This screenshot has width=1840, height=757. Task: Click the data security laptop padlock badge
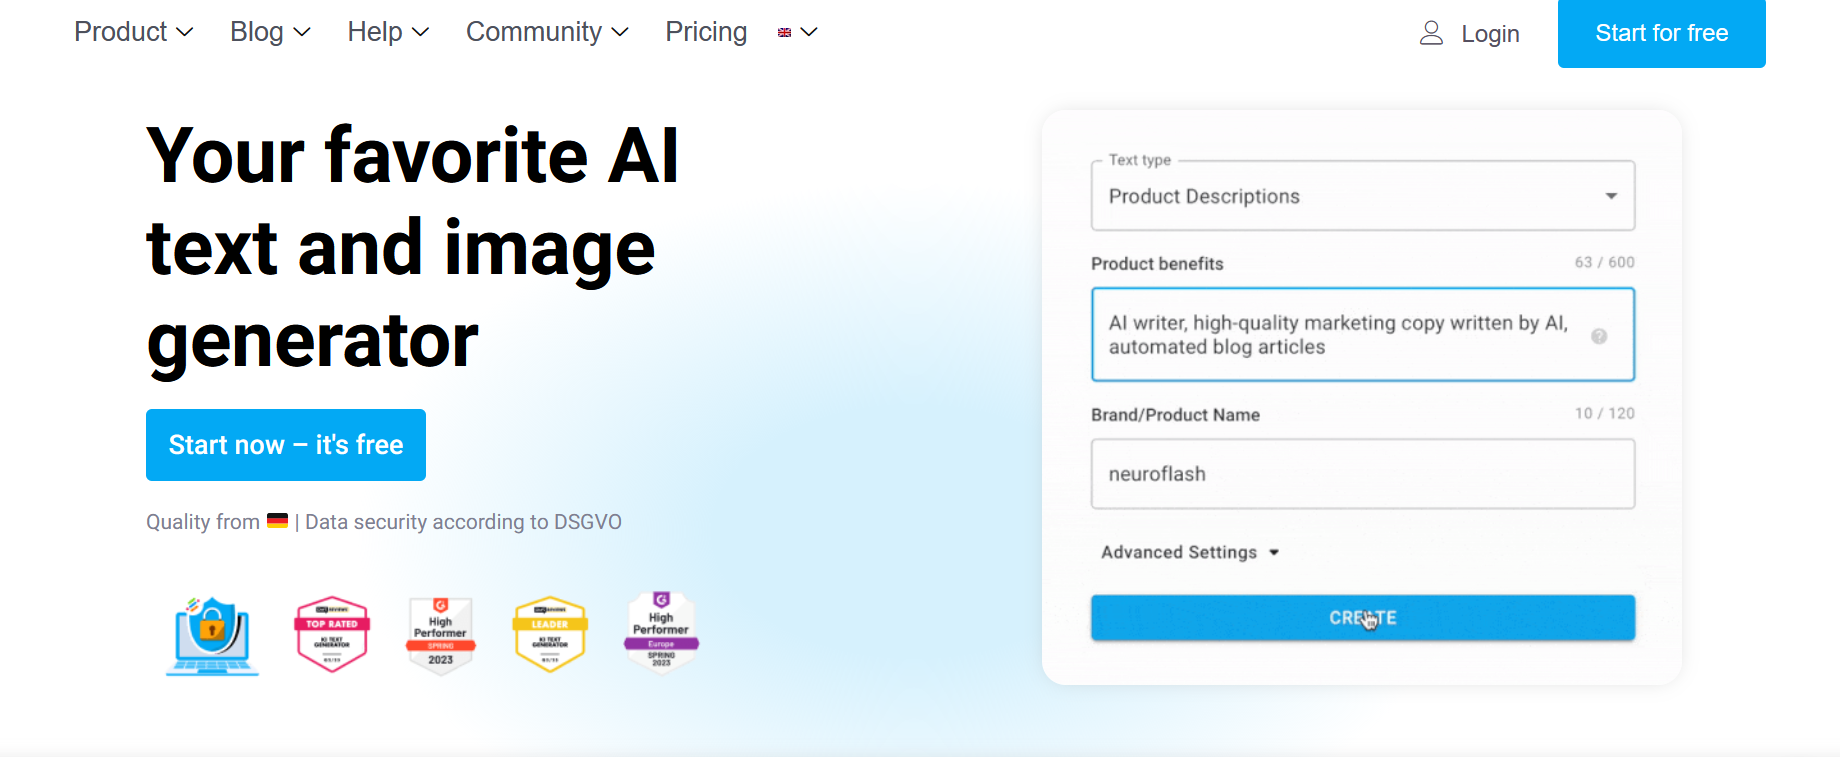(x=212, y=636)
